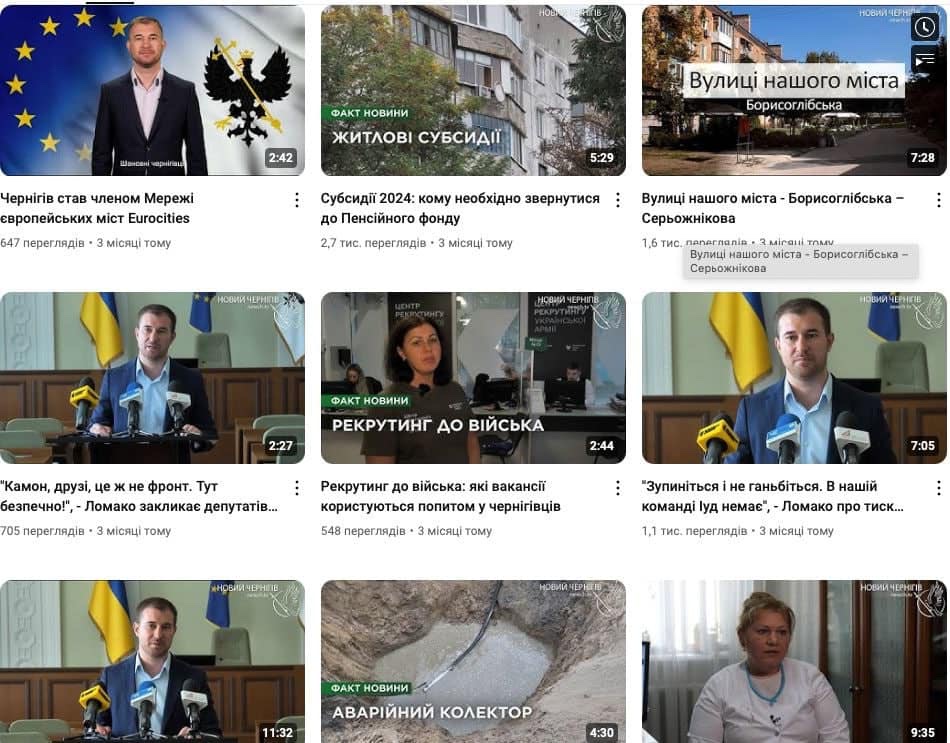
Task: Click title "Камон, друзі, це ж не фронт"
Action: point(139,496)
